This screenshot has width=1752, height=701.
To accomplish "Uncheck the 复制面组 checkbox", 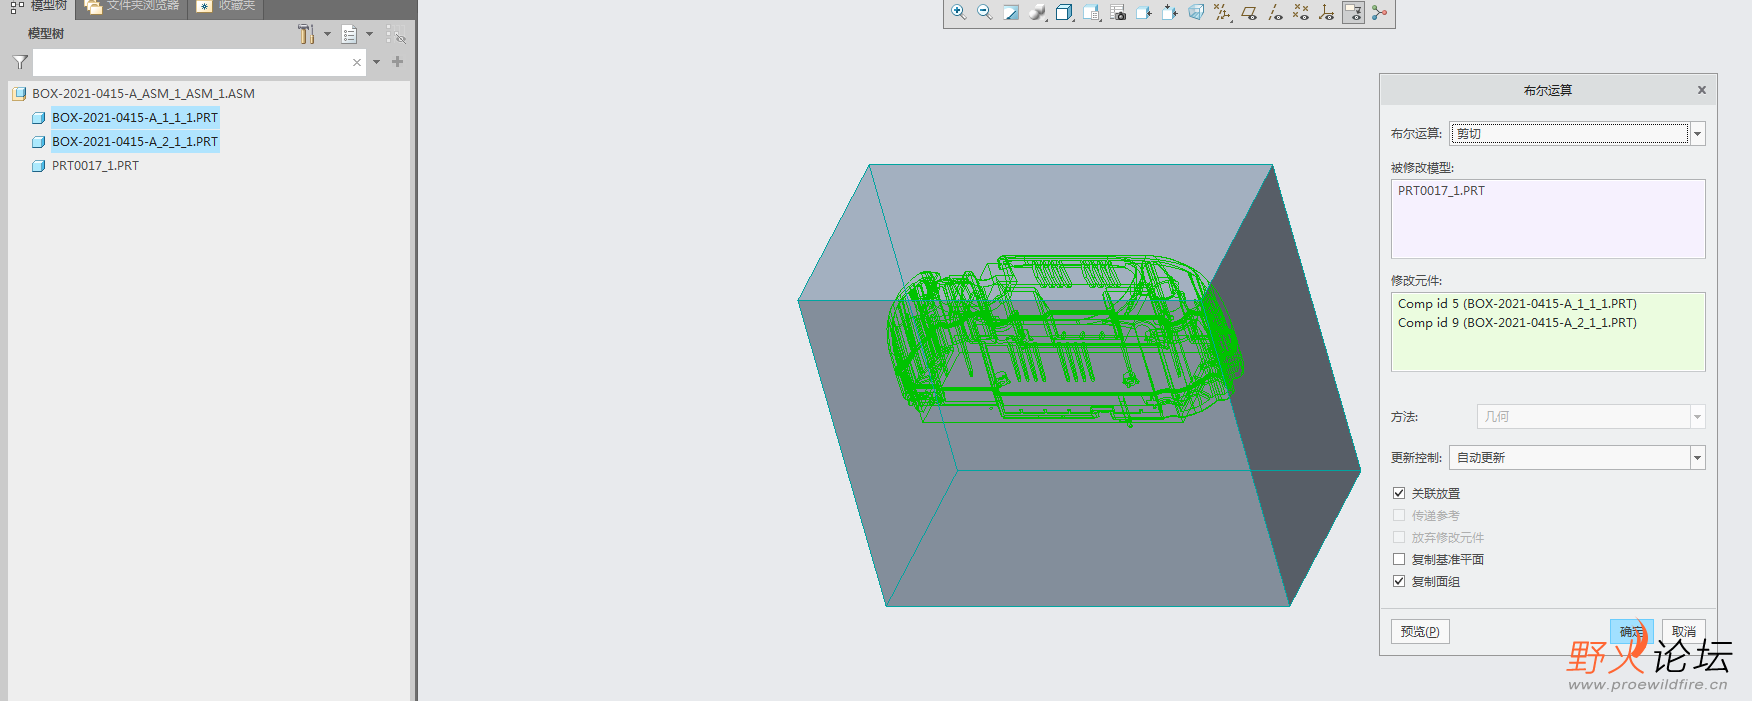I will coord(1399,581).
